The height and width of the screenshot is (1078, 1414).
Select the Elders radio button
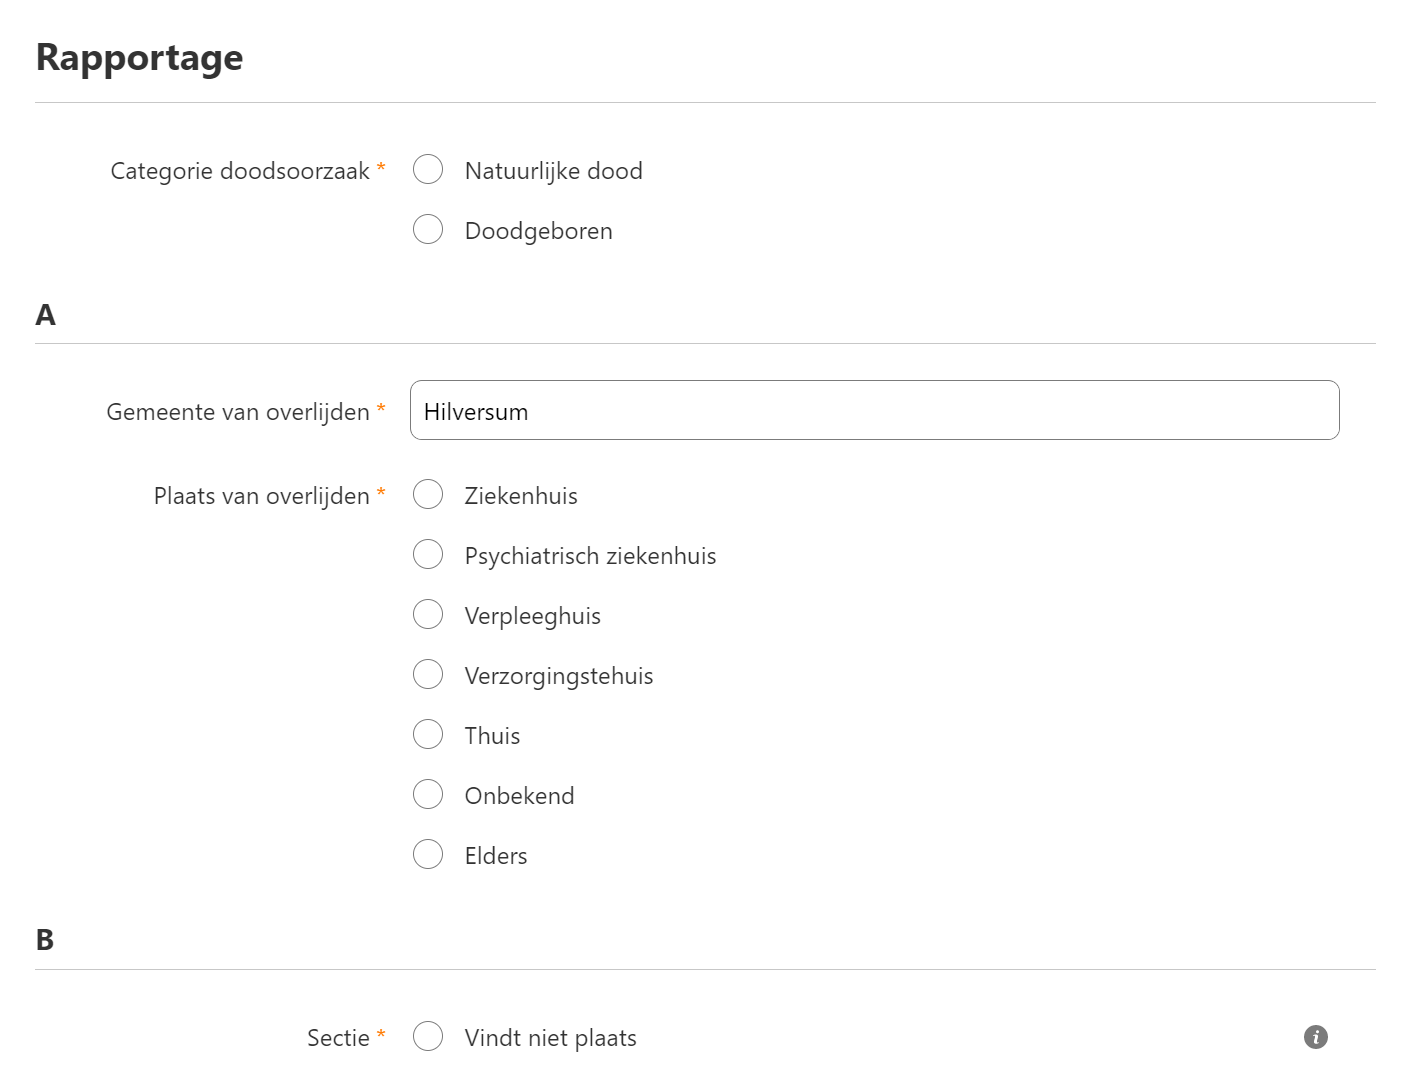point(428,855)
